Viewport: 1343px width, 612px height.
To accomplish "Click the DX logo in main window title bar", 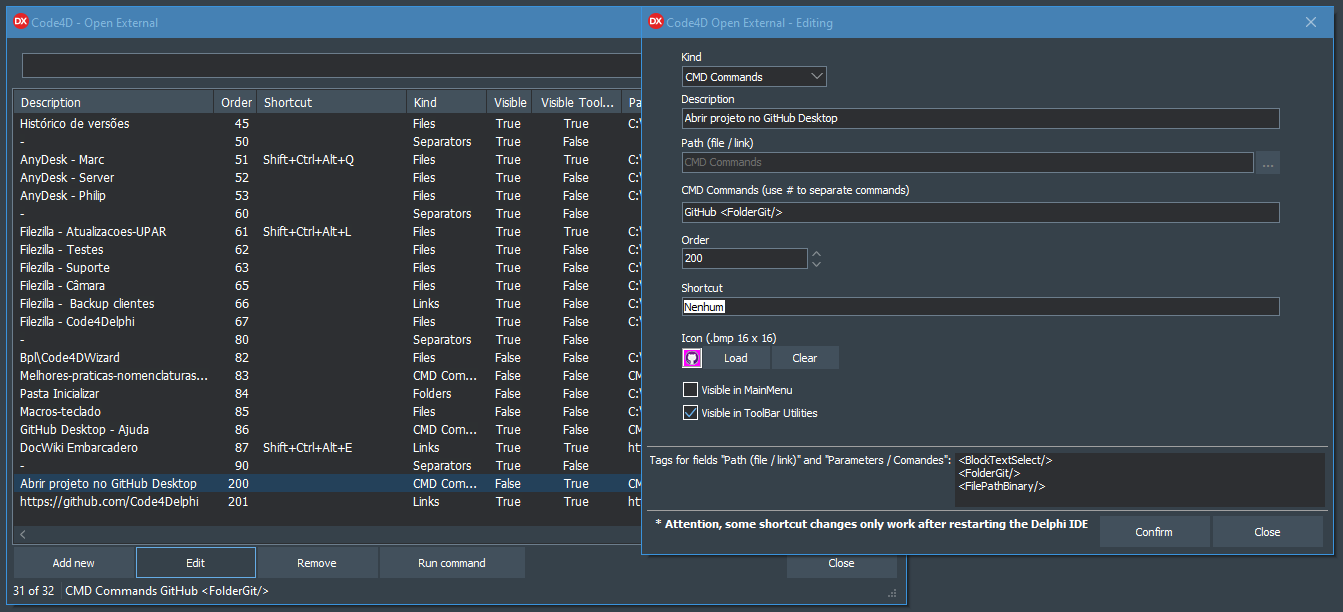I will click(20, 21).
